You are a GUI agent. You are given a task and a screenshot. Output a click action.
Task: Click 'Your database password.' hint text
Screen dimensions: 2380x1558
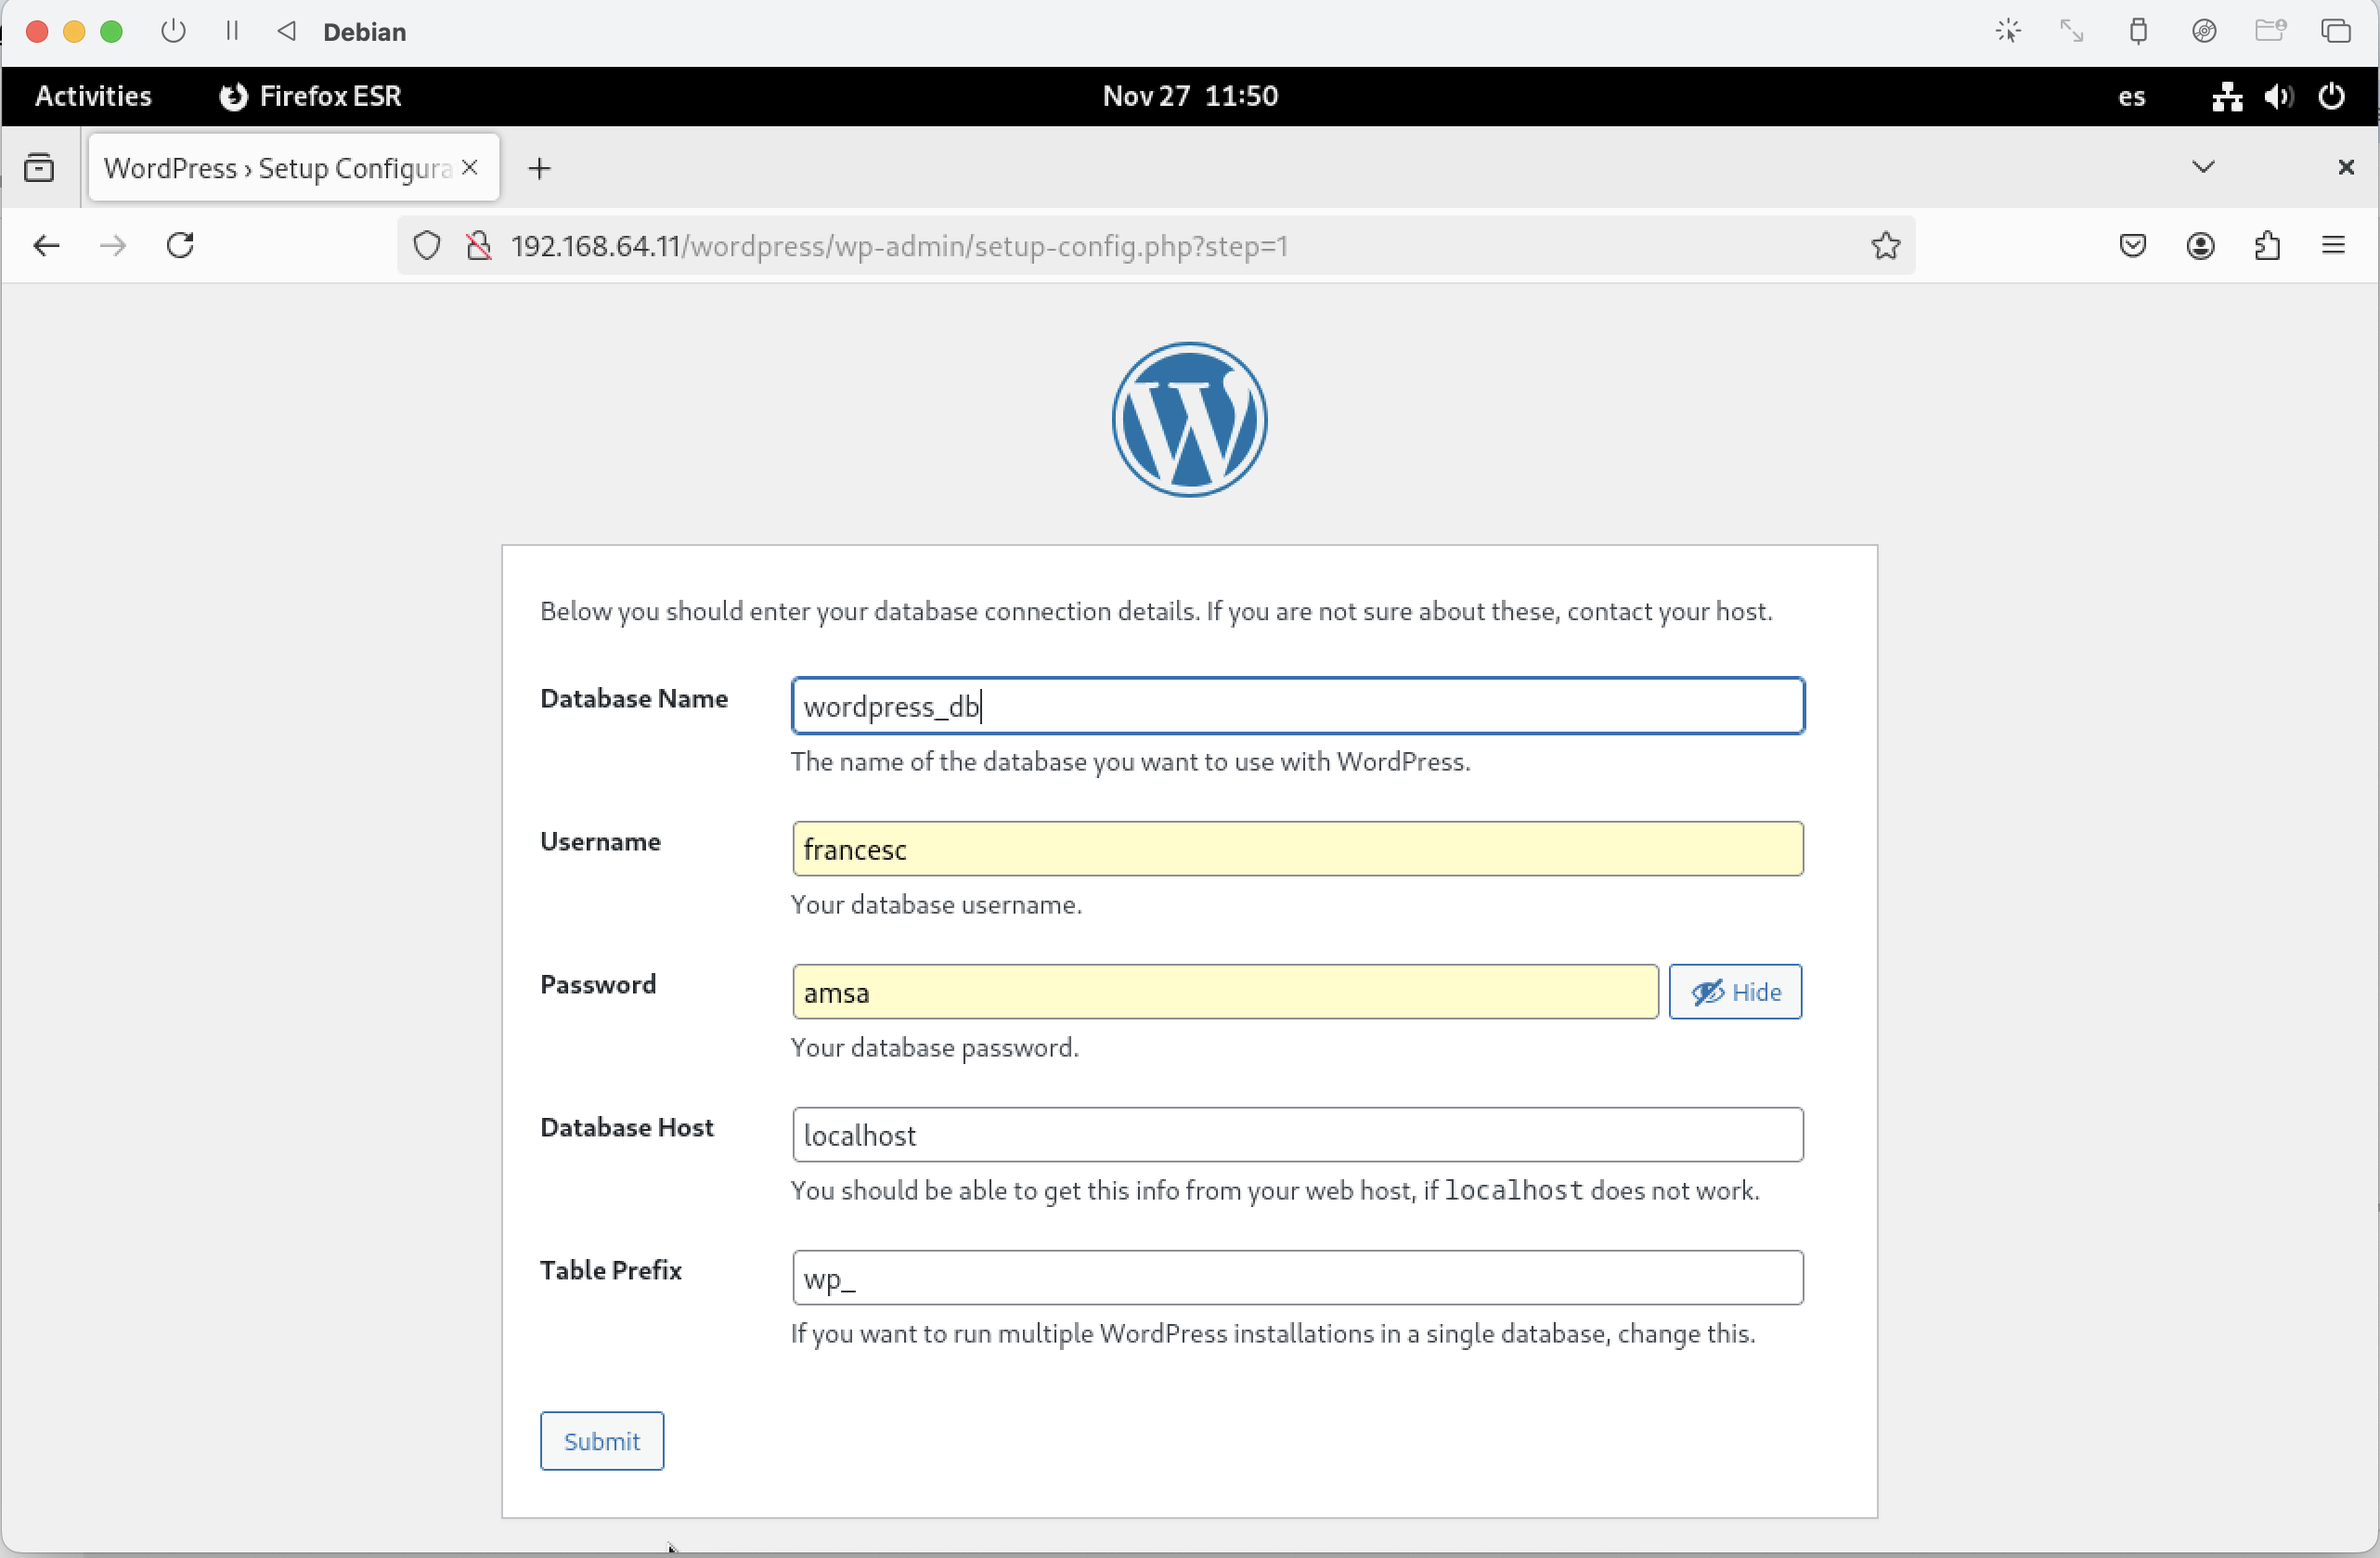point(934,1047)
